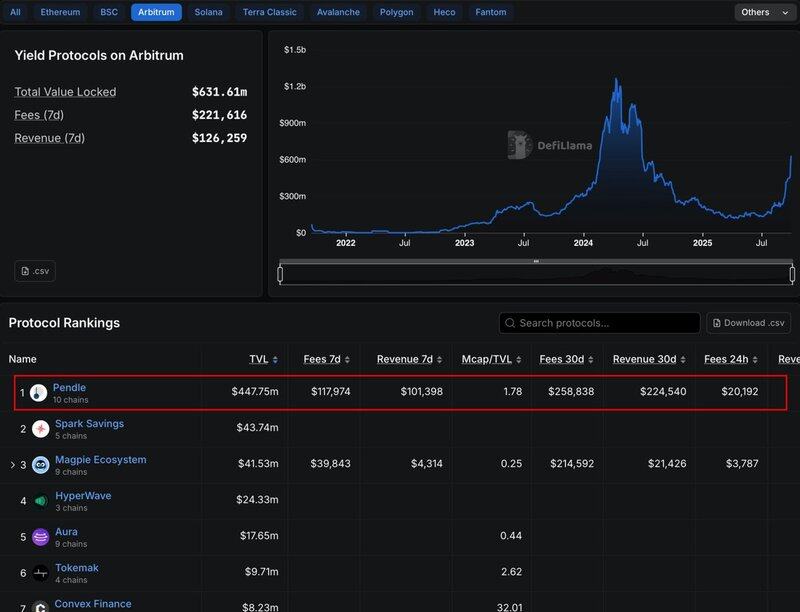Click the Tokemak logo icon
800x612 pixels.
[40, 573]
